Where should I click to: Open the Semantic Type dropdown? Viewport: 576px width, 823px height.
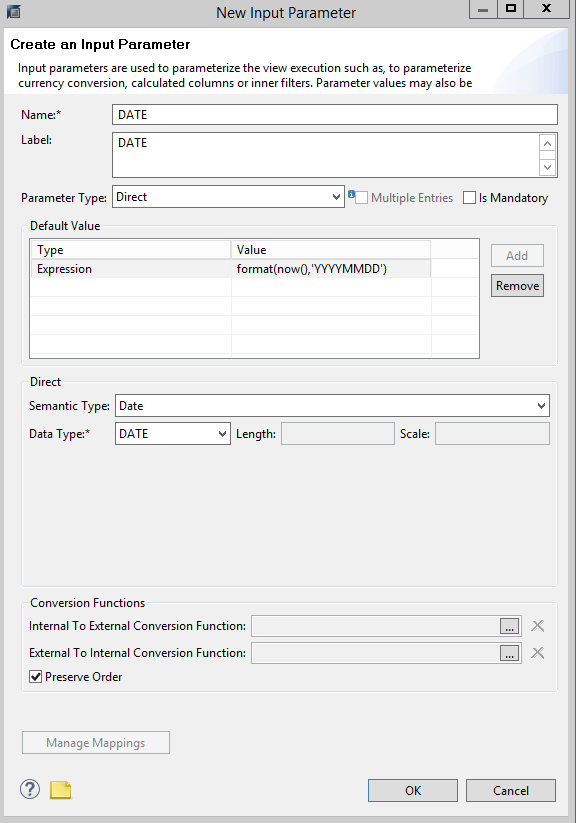coord(540,405)
